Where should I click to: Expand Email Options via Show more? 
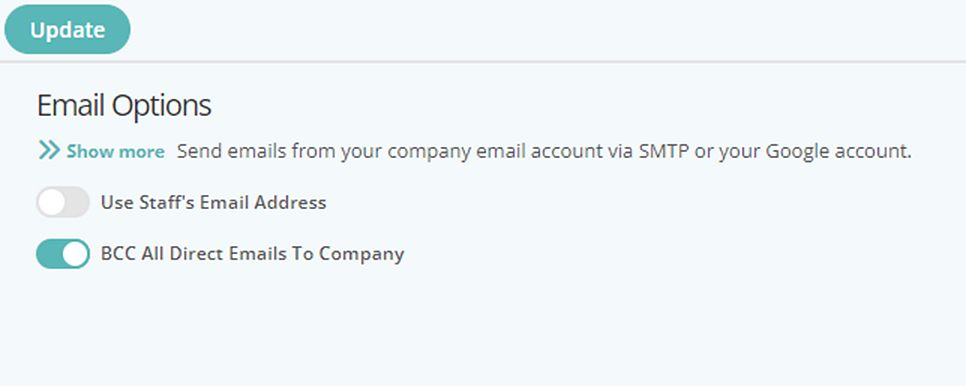click(115, 151)
